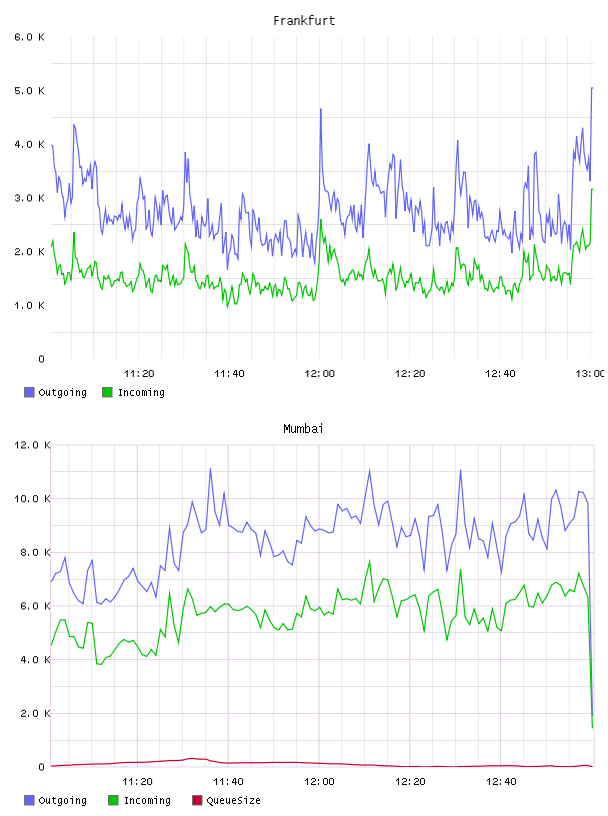Viewport: 608px width, 816px height.
Task: Click the 12:20 time label in Frankfurt chart
Action: click(x=410, y=374)
